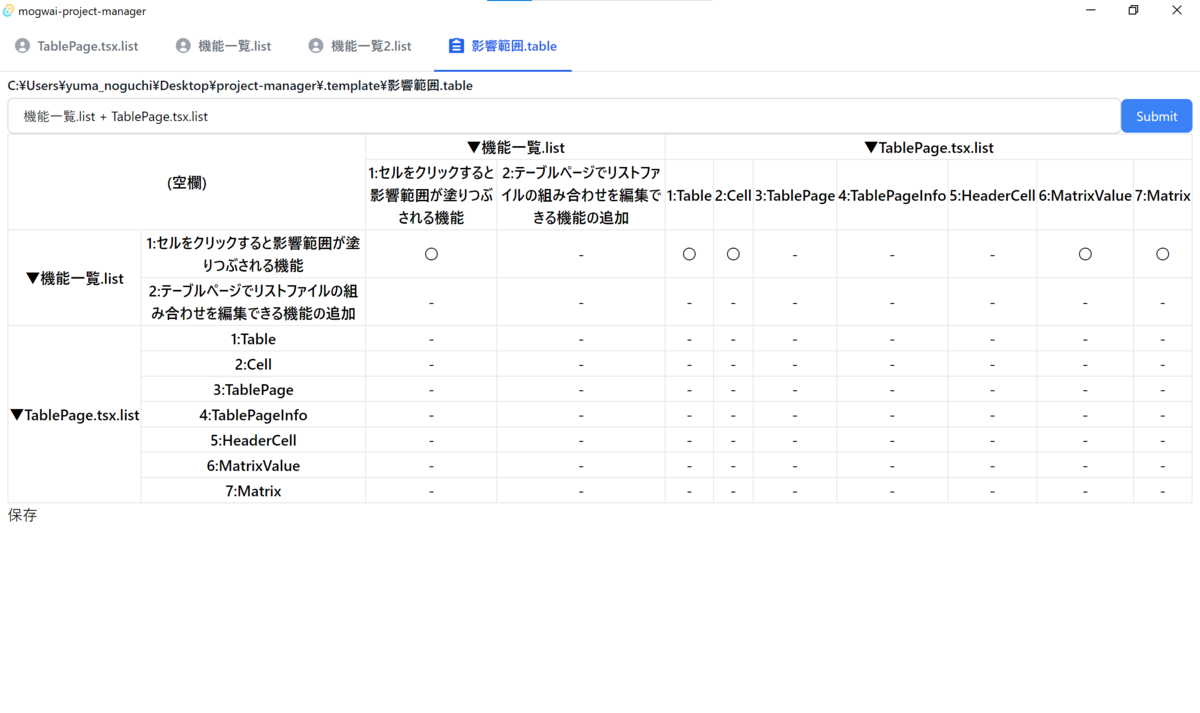
Task: Click 7:Matrix row's dash under first 機能一覧 column
Action: tap(431, 491)
